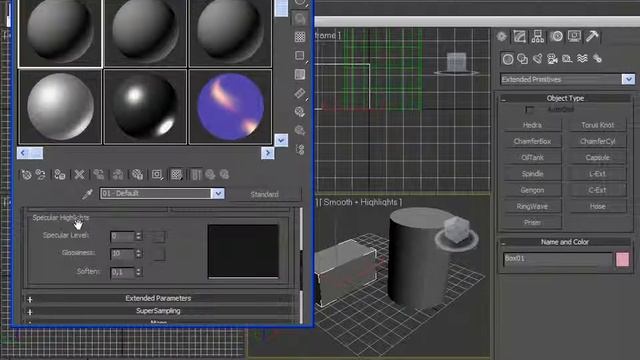Click sample slots scroll-left arrow
The height and width of the screenshot is (360, 640).
23,153
